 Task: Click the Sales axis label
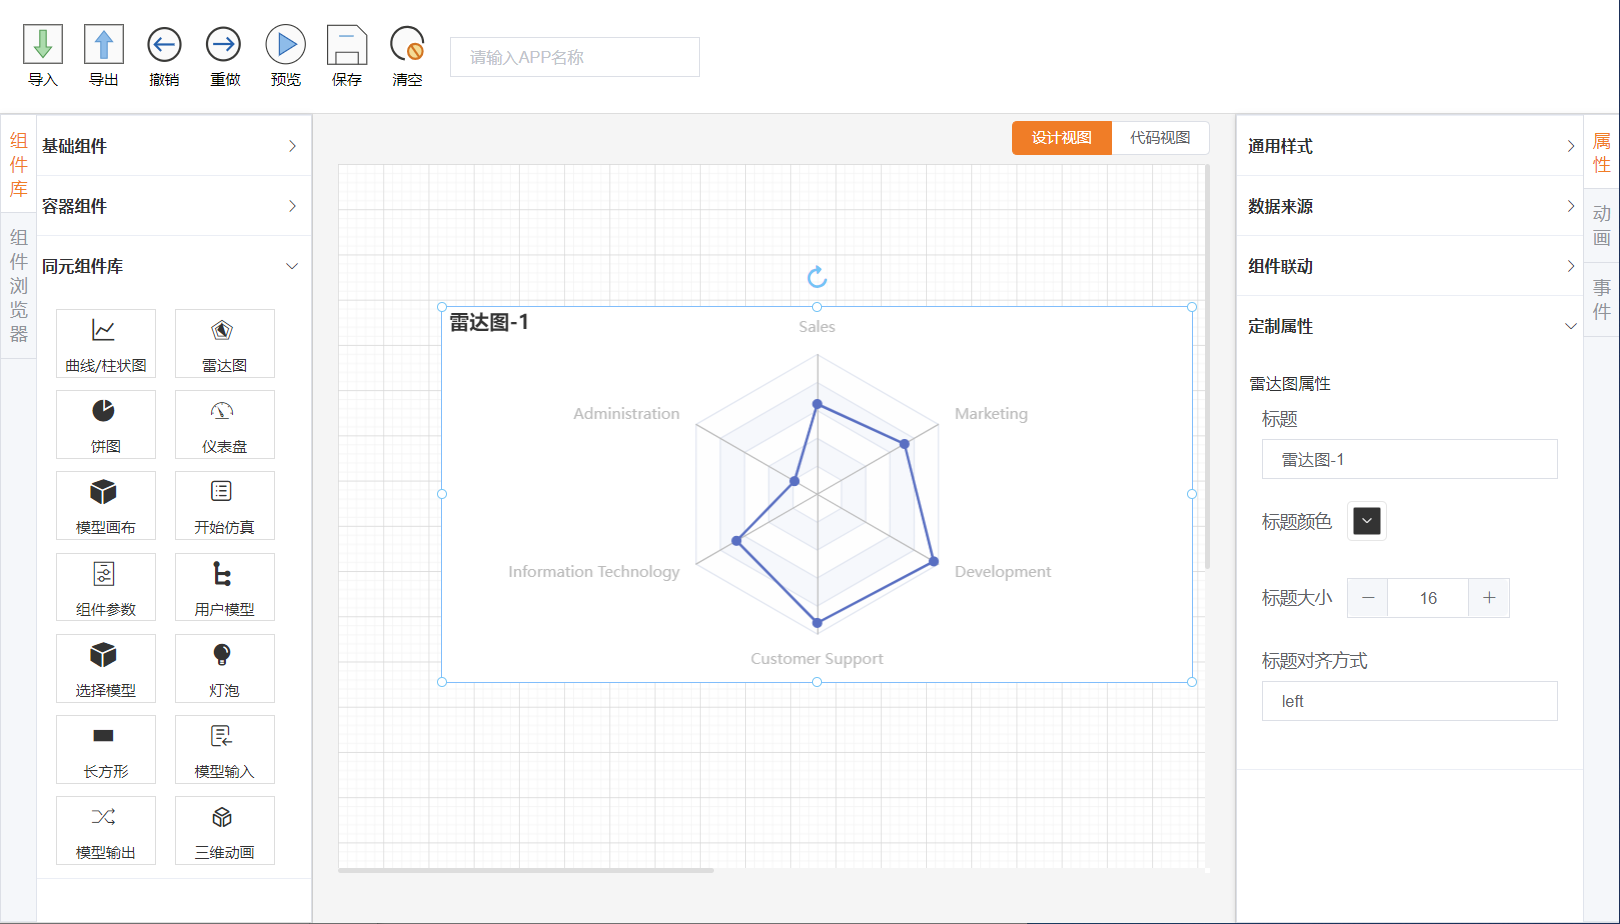pos(817,326)
